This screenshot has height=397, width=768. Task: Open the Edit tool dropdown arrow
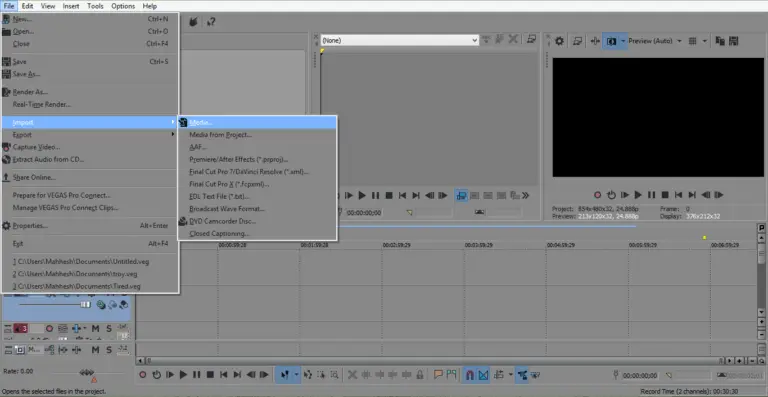tap(296, 375)
